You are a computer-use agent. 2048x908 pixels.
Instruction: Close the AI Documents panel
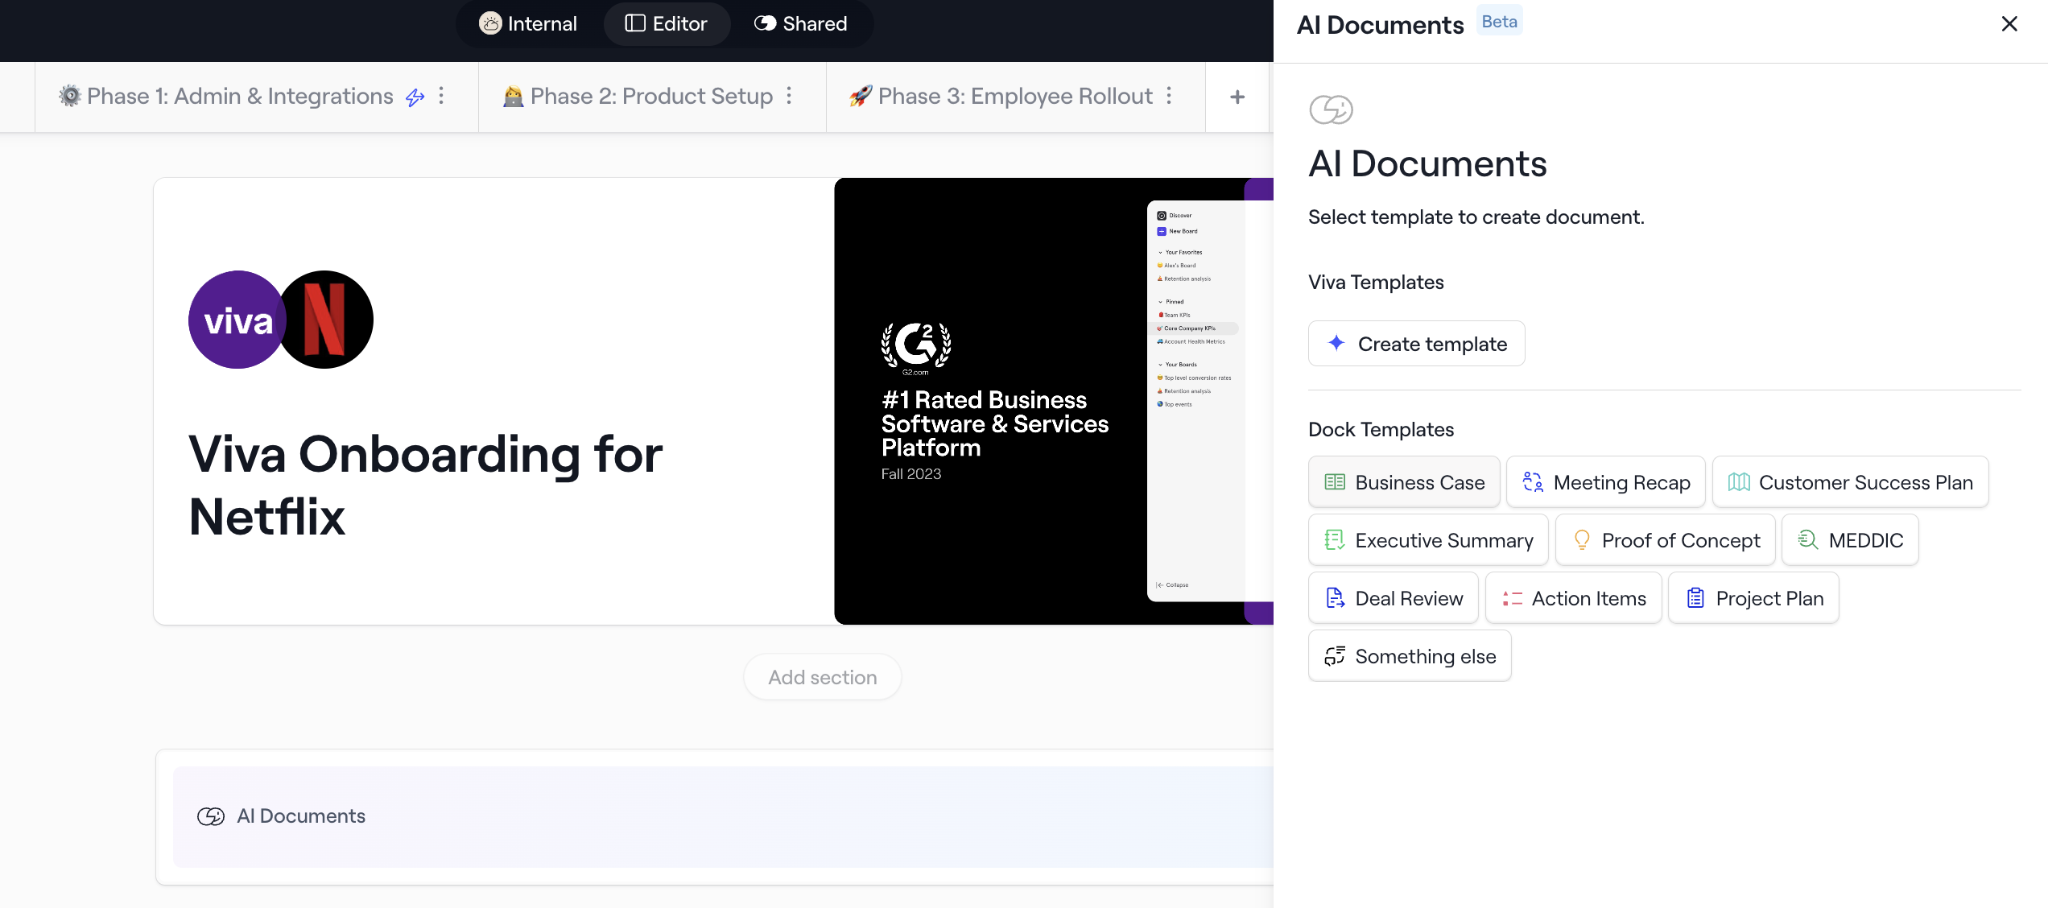click(2009, 24)
